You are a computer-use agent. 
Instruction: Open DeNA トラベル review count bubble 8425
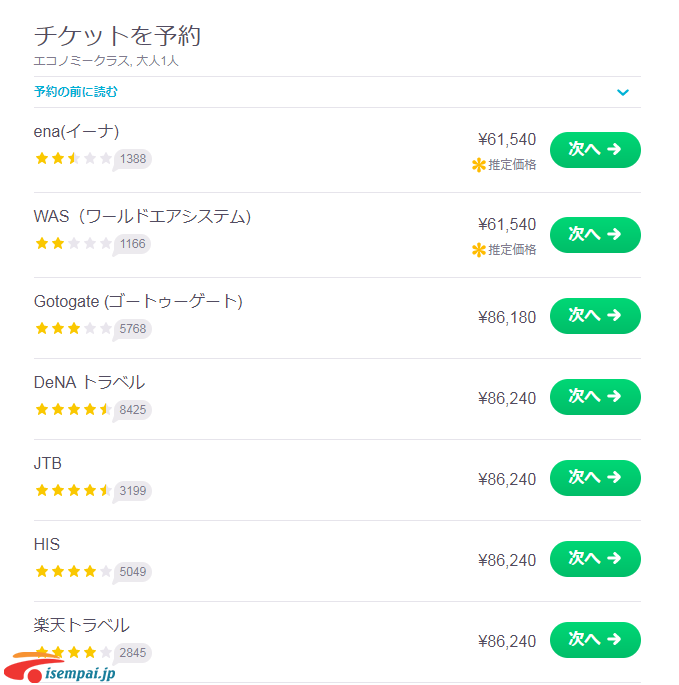(x=132, y=409)
